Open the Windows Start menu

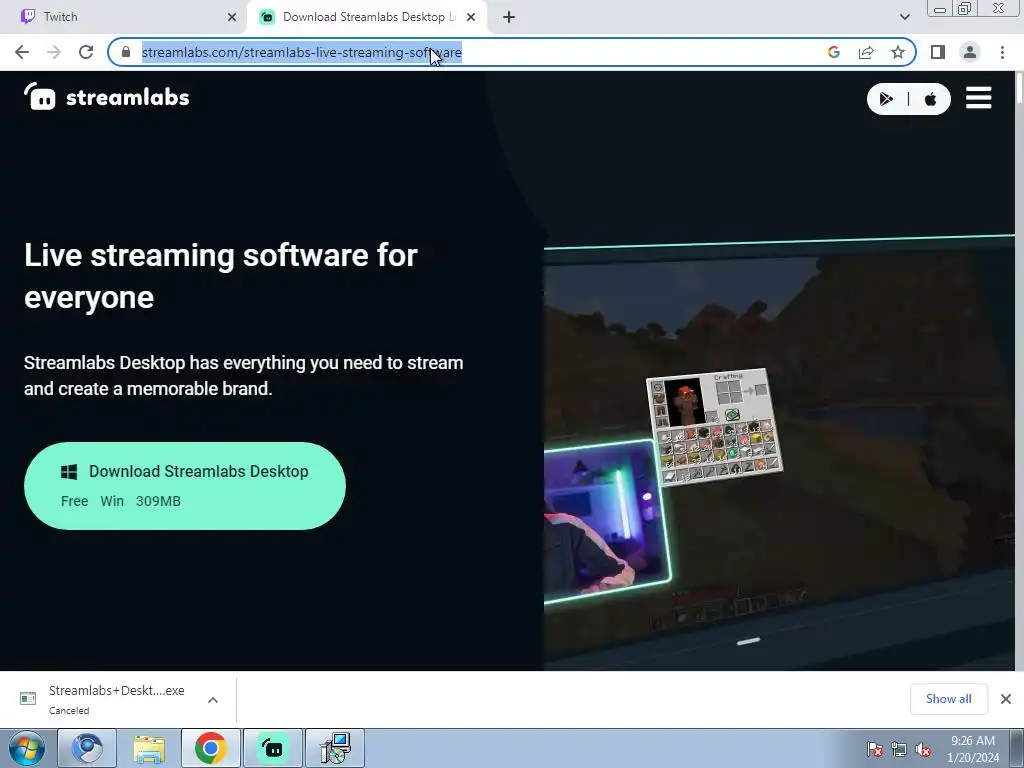(27, 748)
